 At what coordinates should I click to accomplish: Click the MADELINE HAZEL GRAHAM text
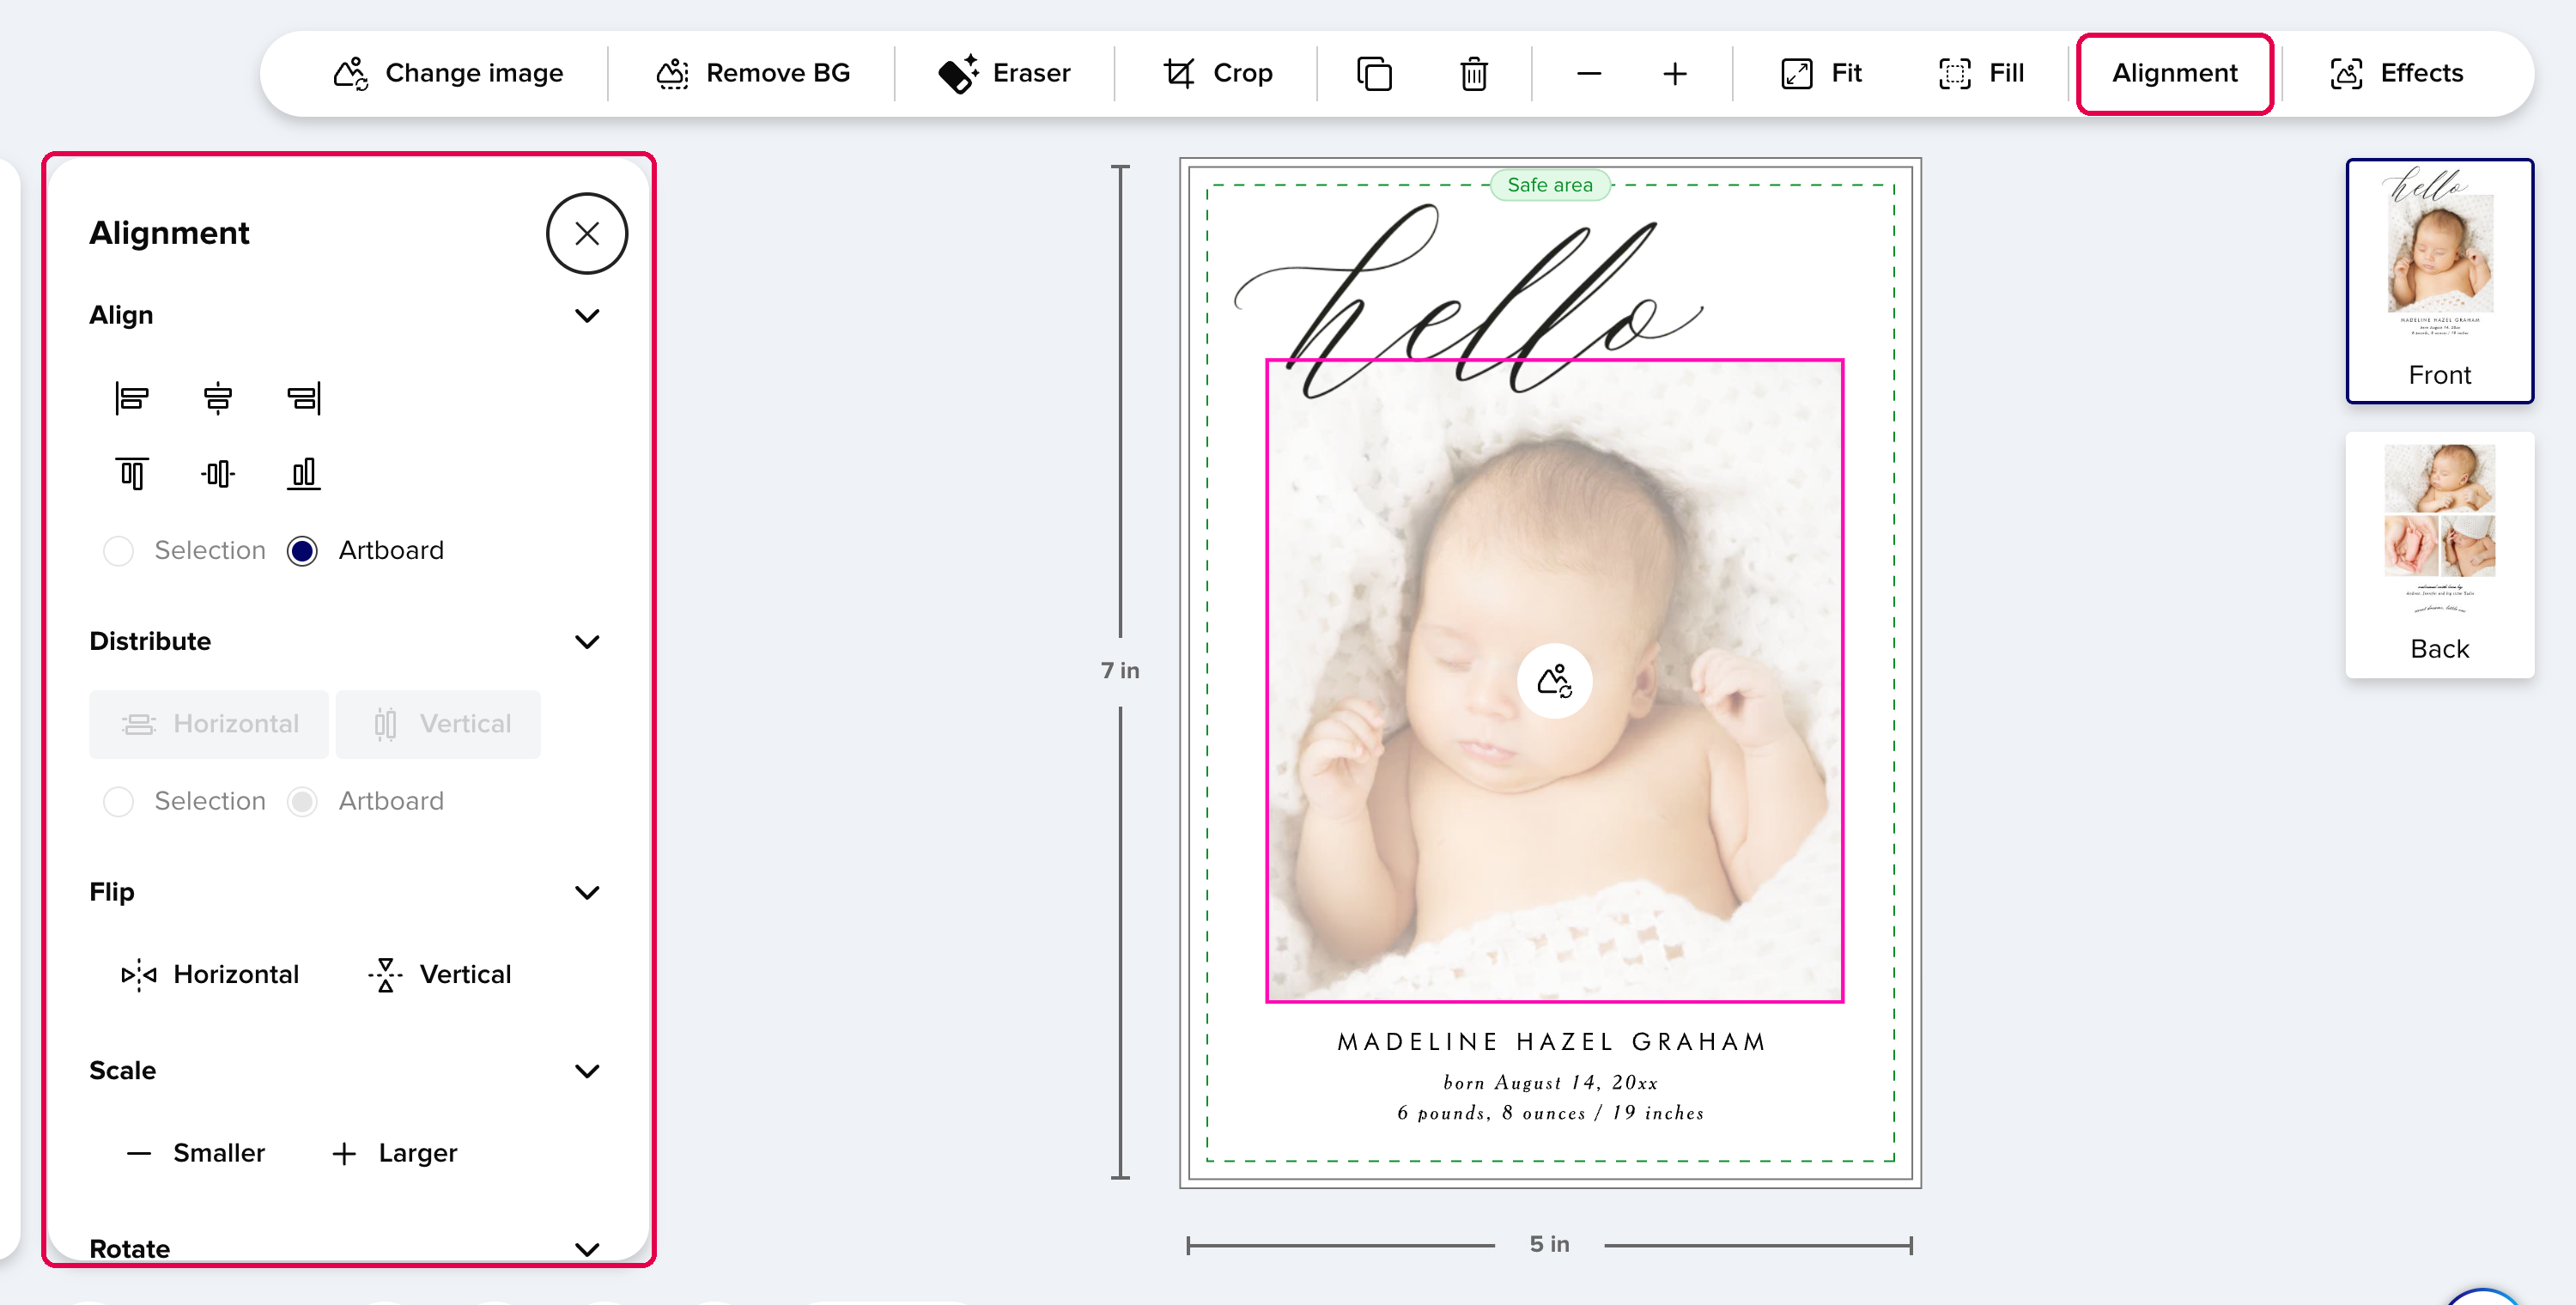click(1551, 1042)
